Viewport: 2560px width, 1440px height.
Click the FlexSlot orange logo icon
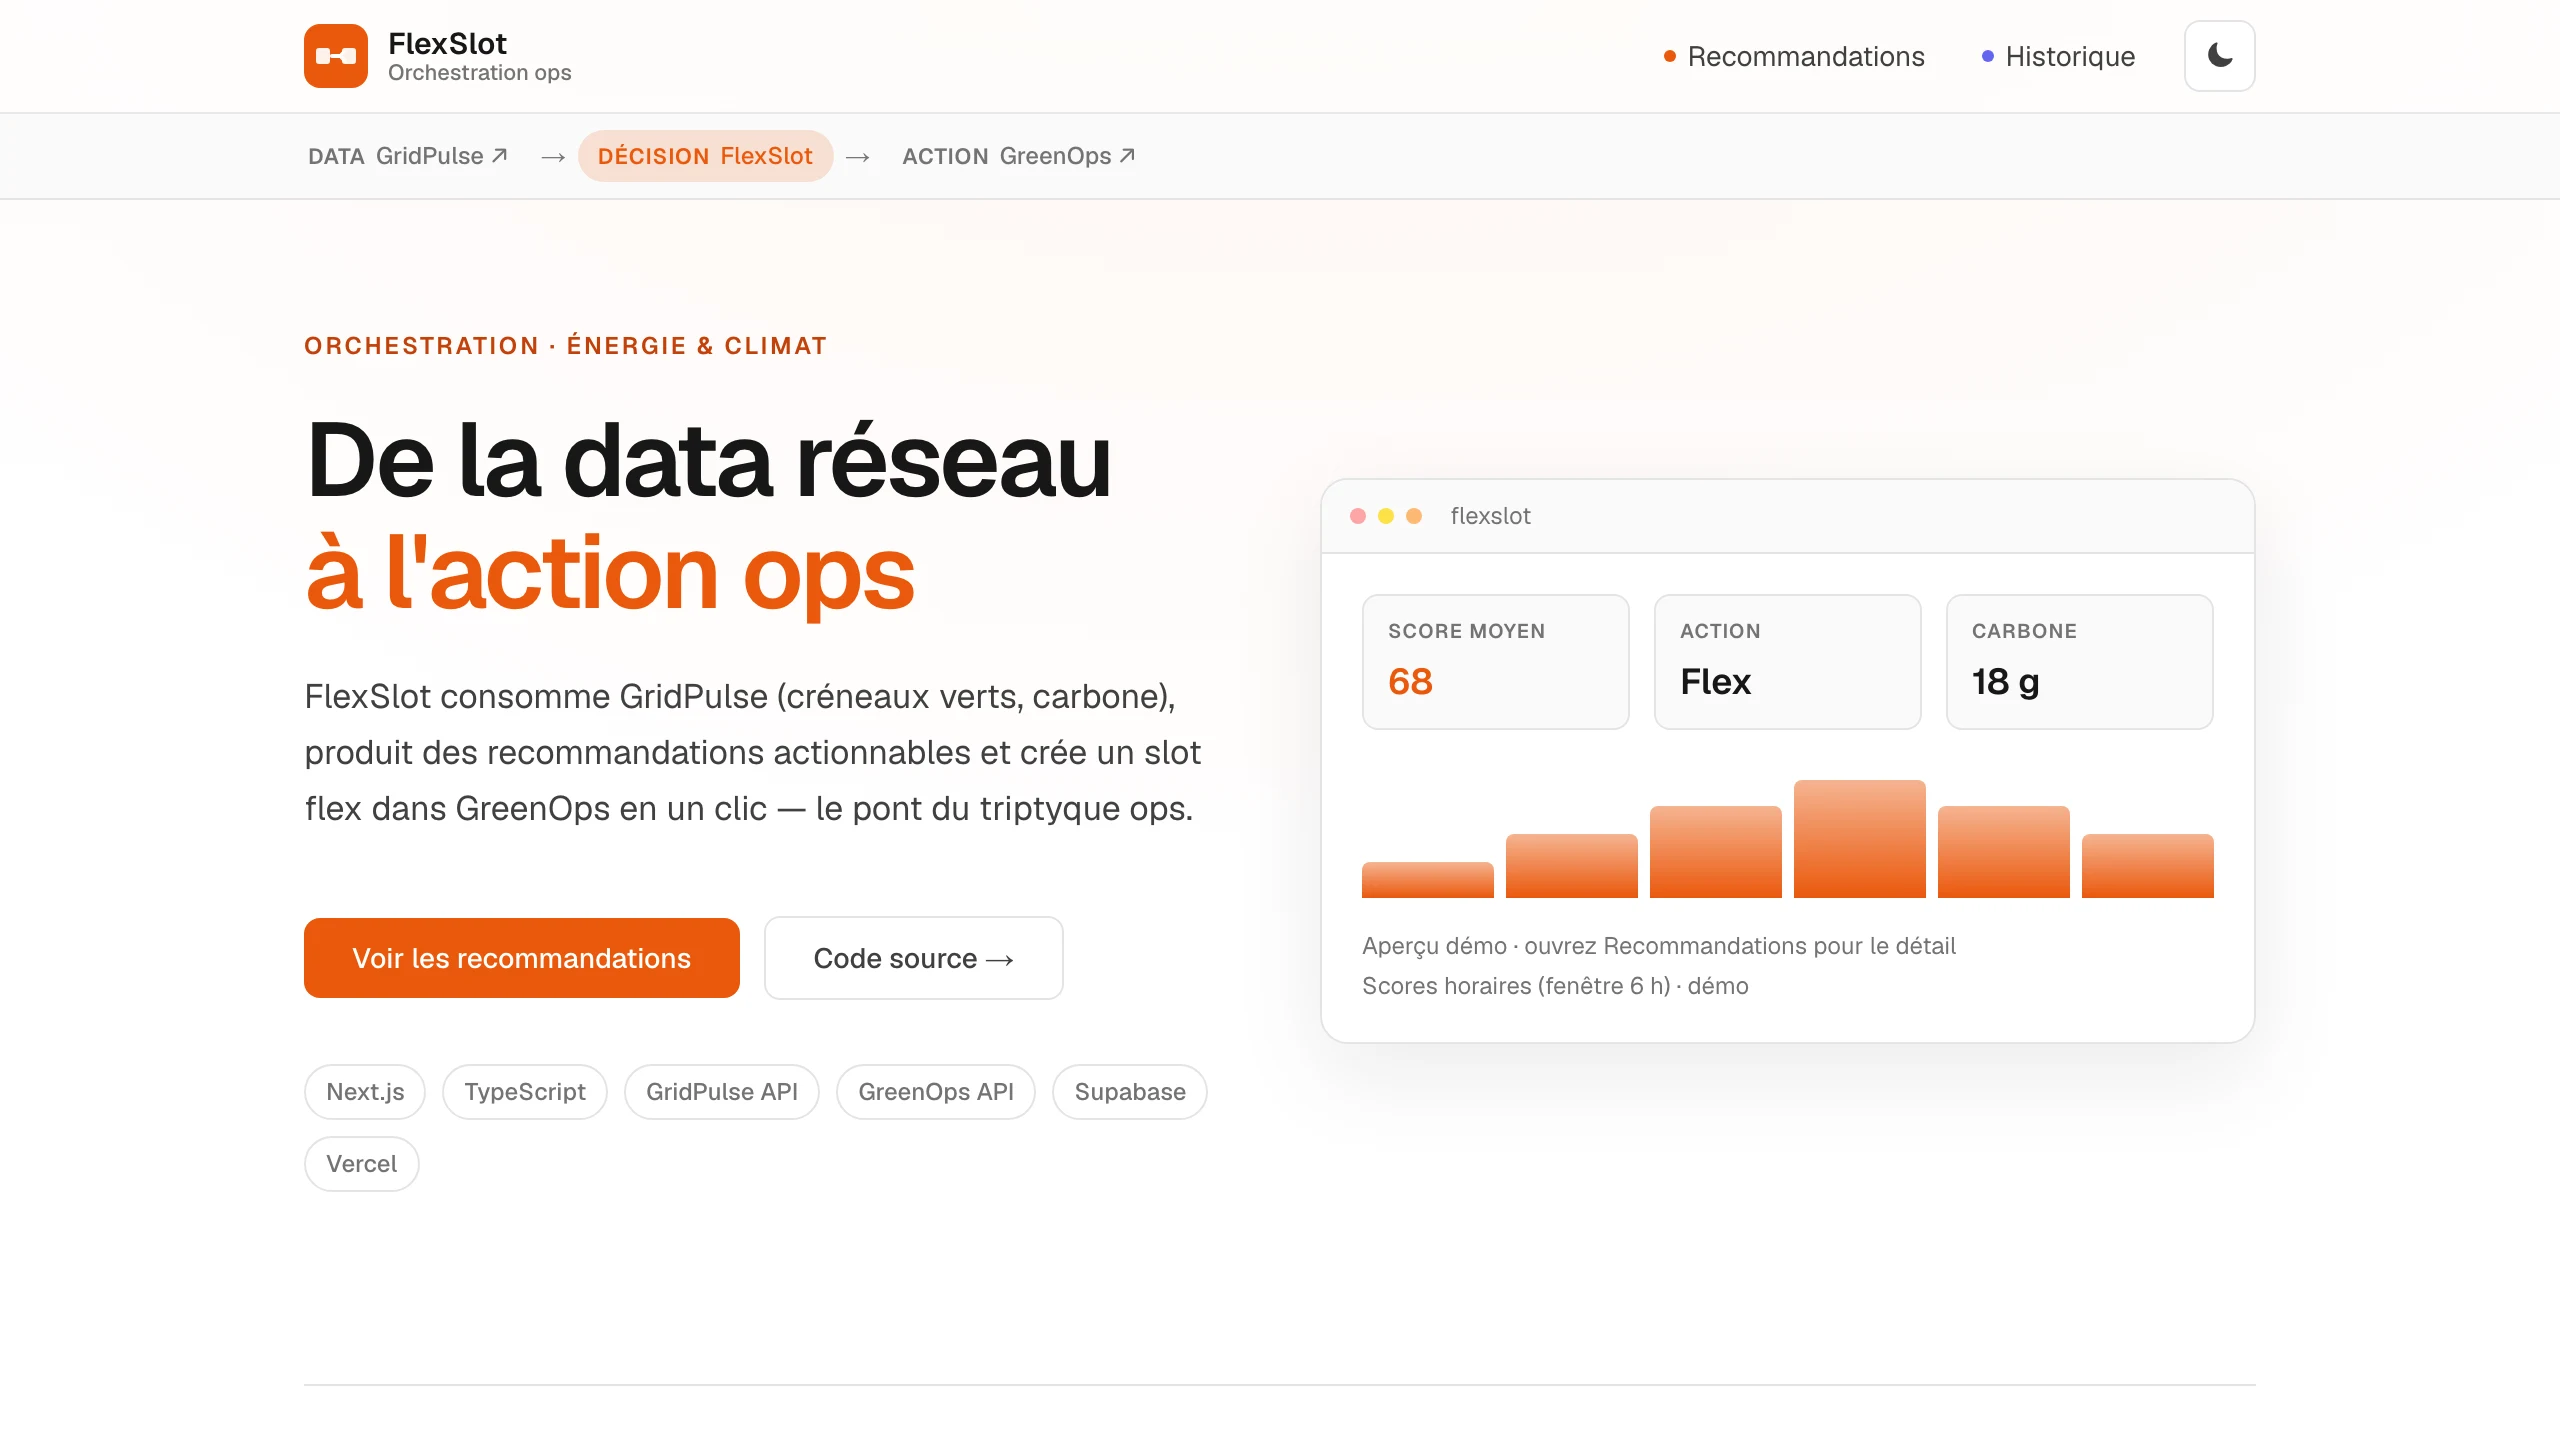(x=336, y=56)
